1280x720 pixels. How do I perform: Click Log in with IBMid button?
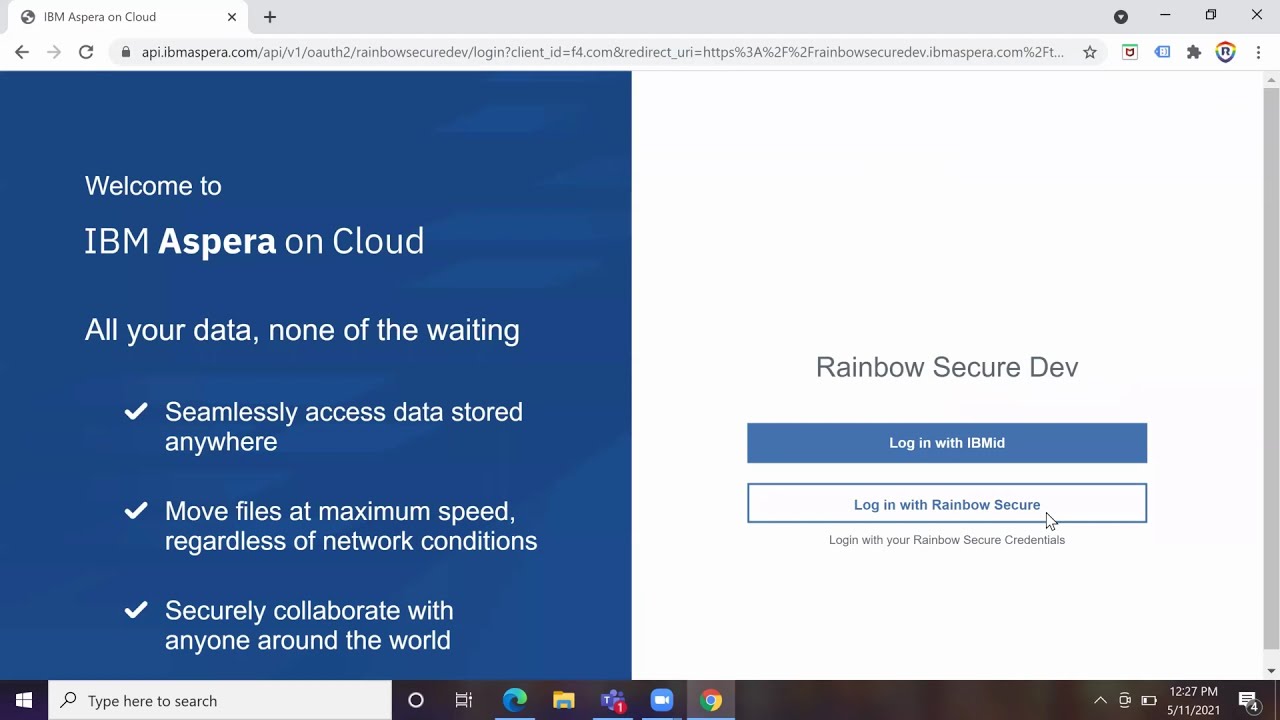point(947,443)
